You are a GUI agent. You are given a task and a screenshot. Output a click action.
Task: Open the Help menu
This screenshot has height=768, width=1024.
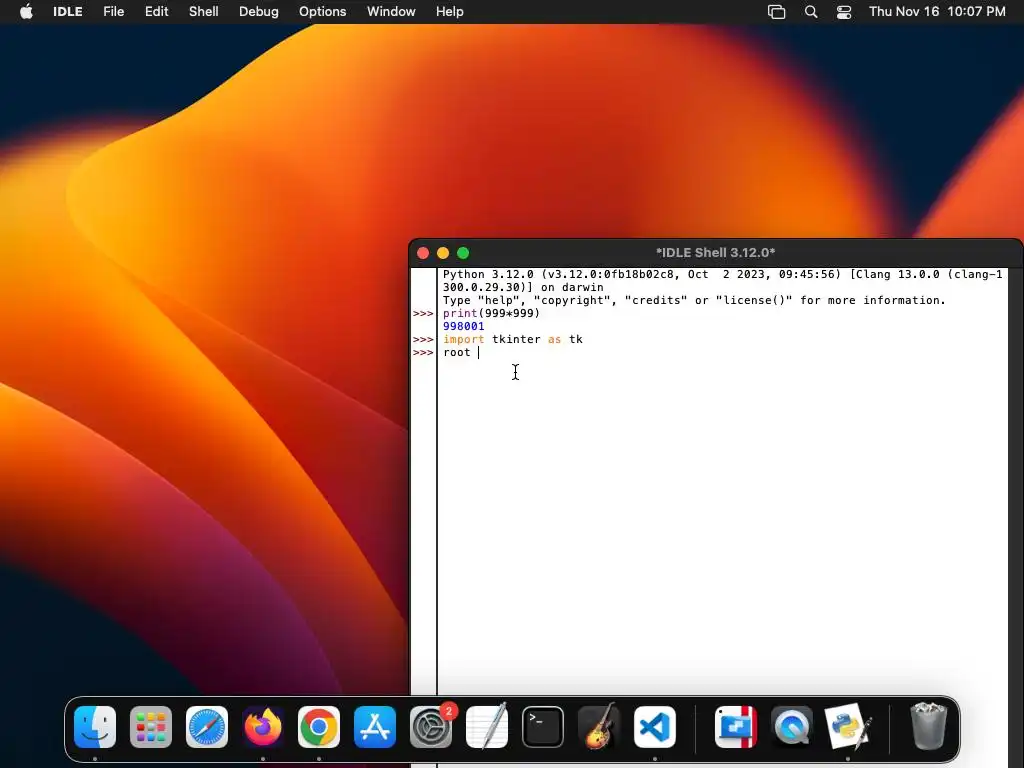coord(450,11)
